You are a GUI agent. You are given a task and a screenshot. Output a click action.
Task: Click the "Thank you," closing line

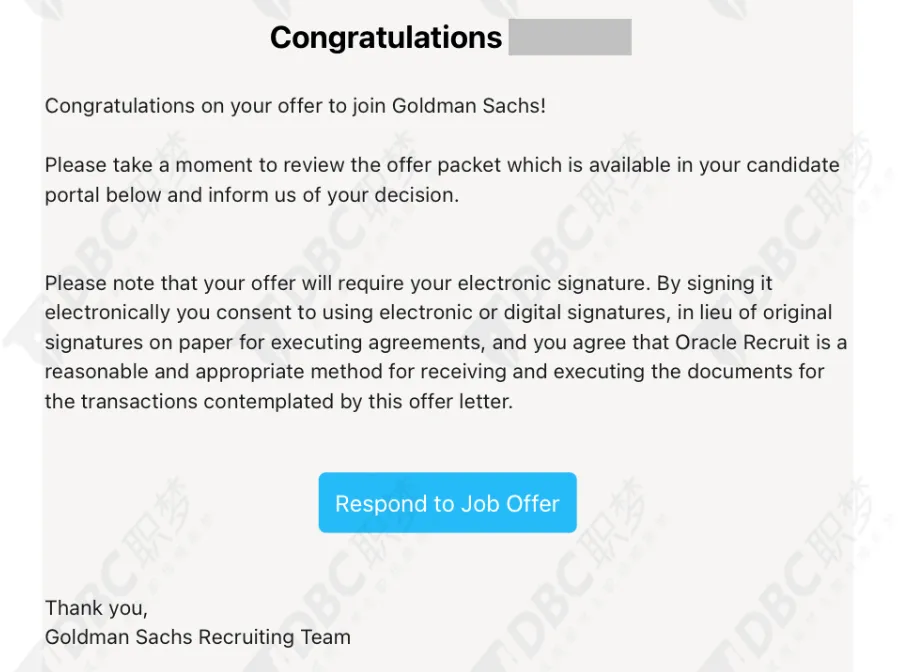pos(96,608)
